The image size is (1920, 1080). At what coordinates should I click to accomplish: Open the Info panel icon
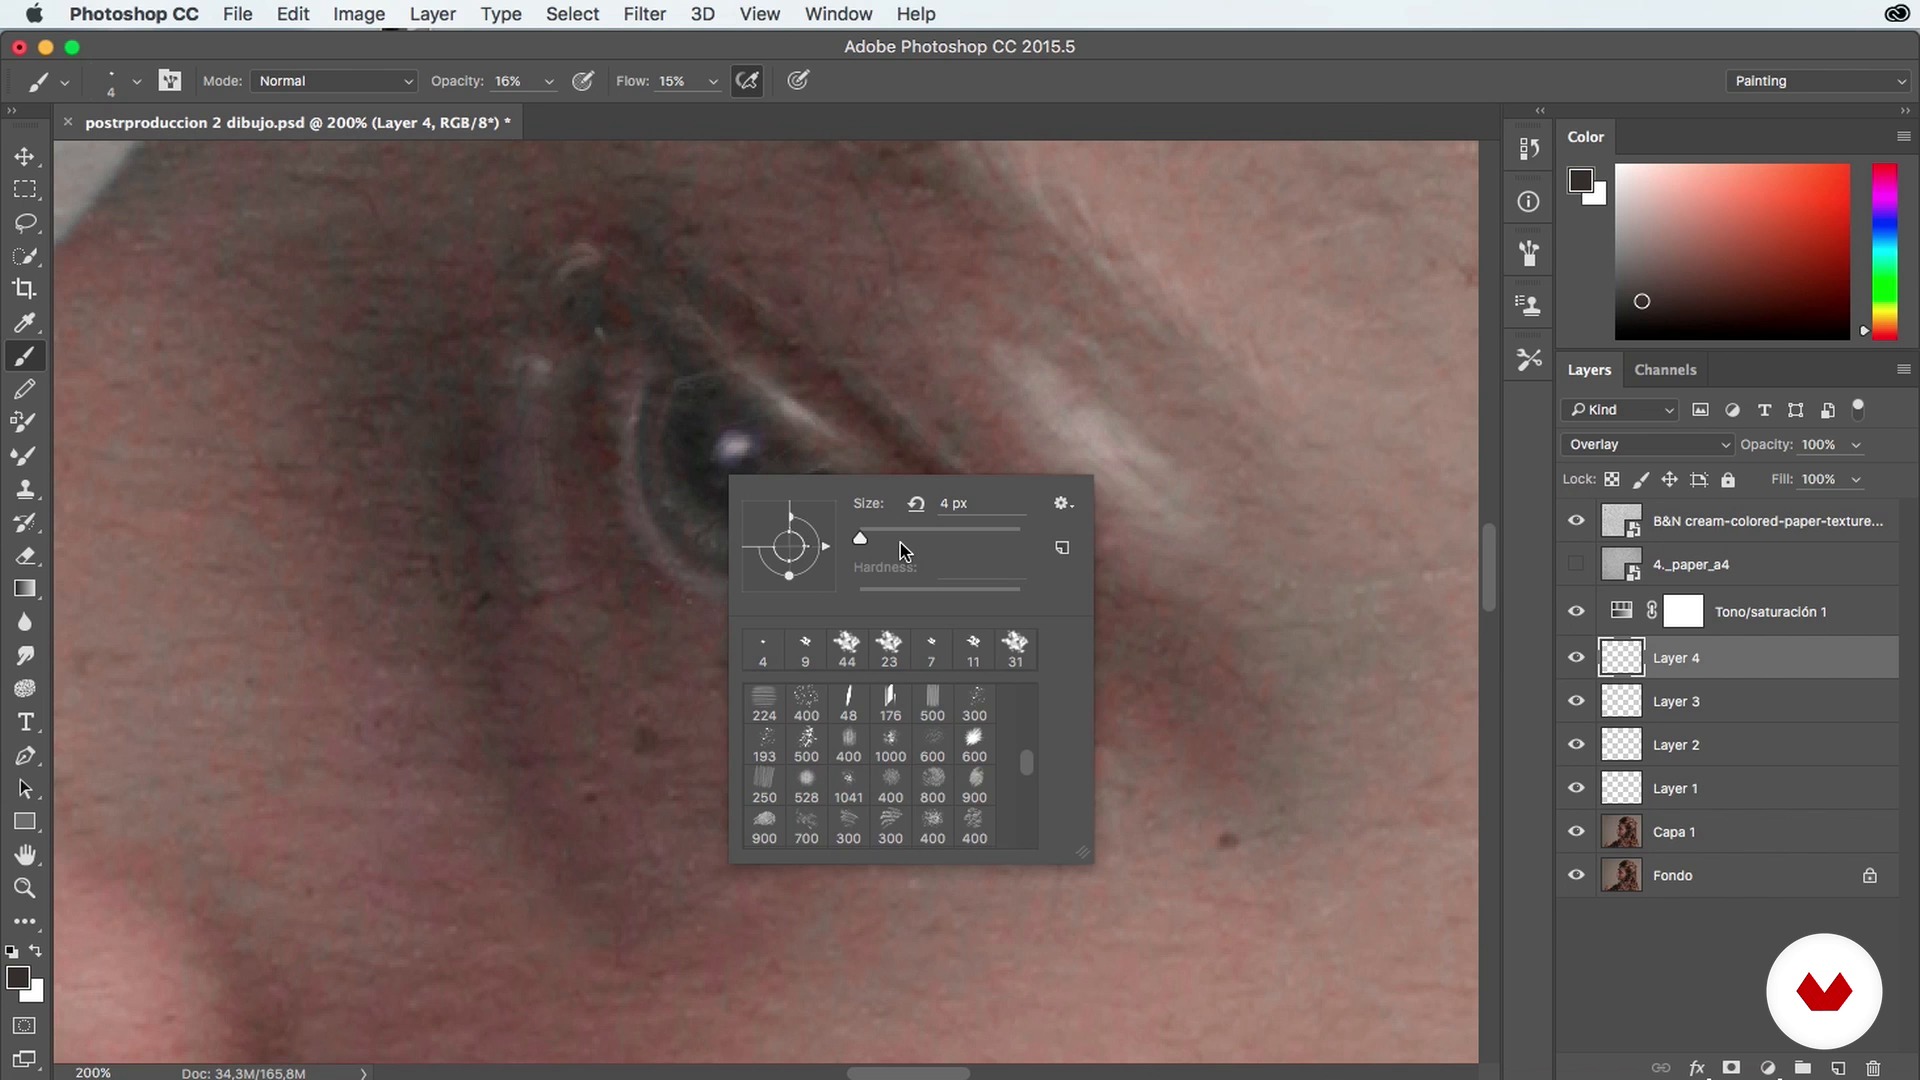tap(1528, 201)
